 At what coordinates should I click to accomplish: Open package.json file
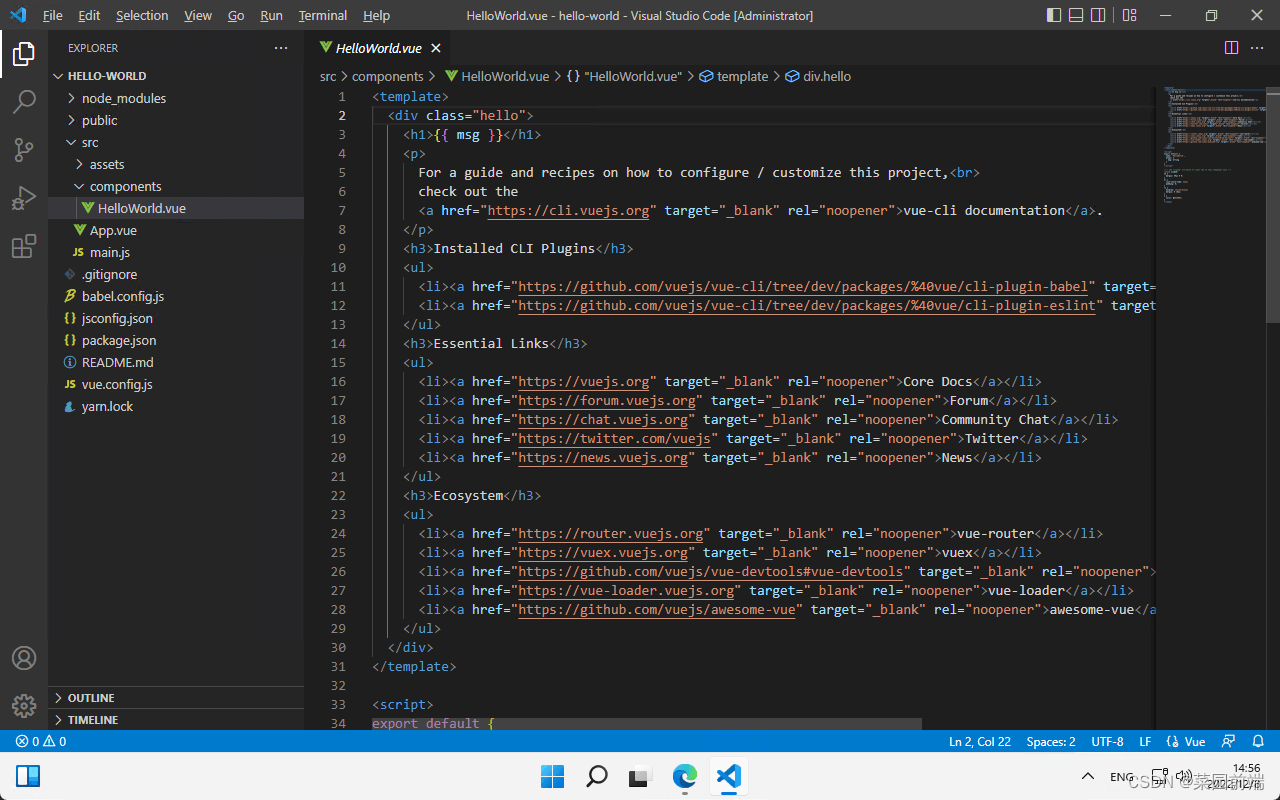pyautogui.click(x=176, y=340)
